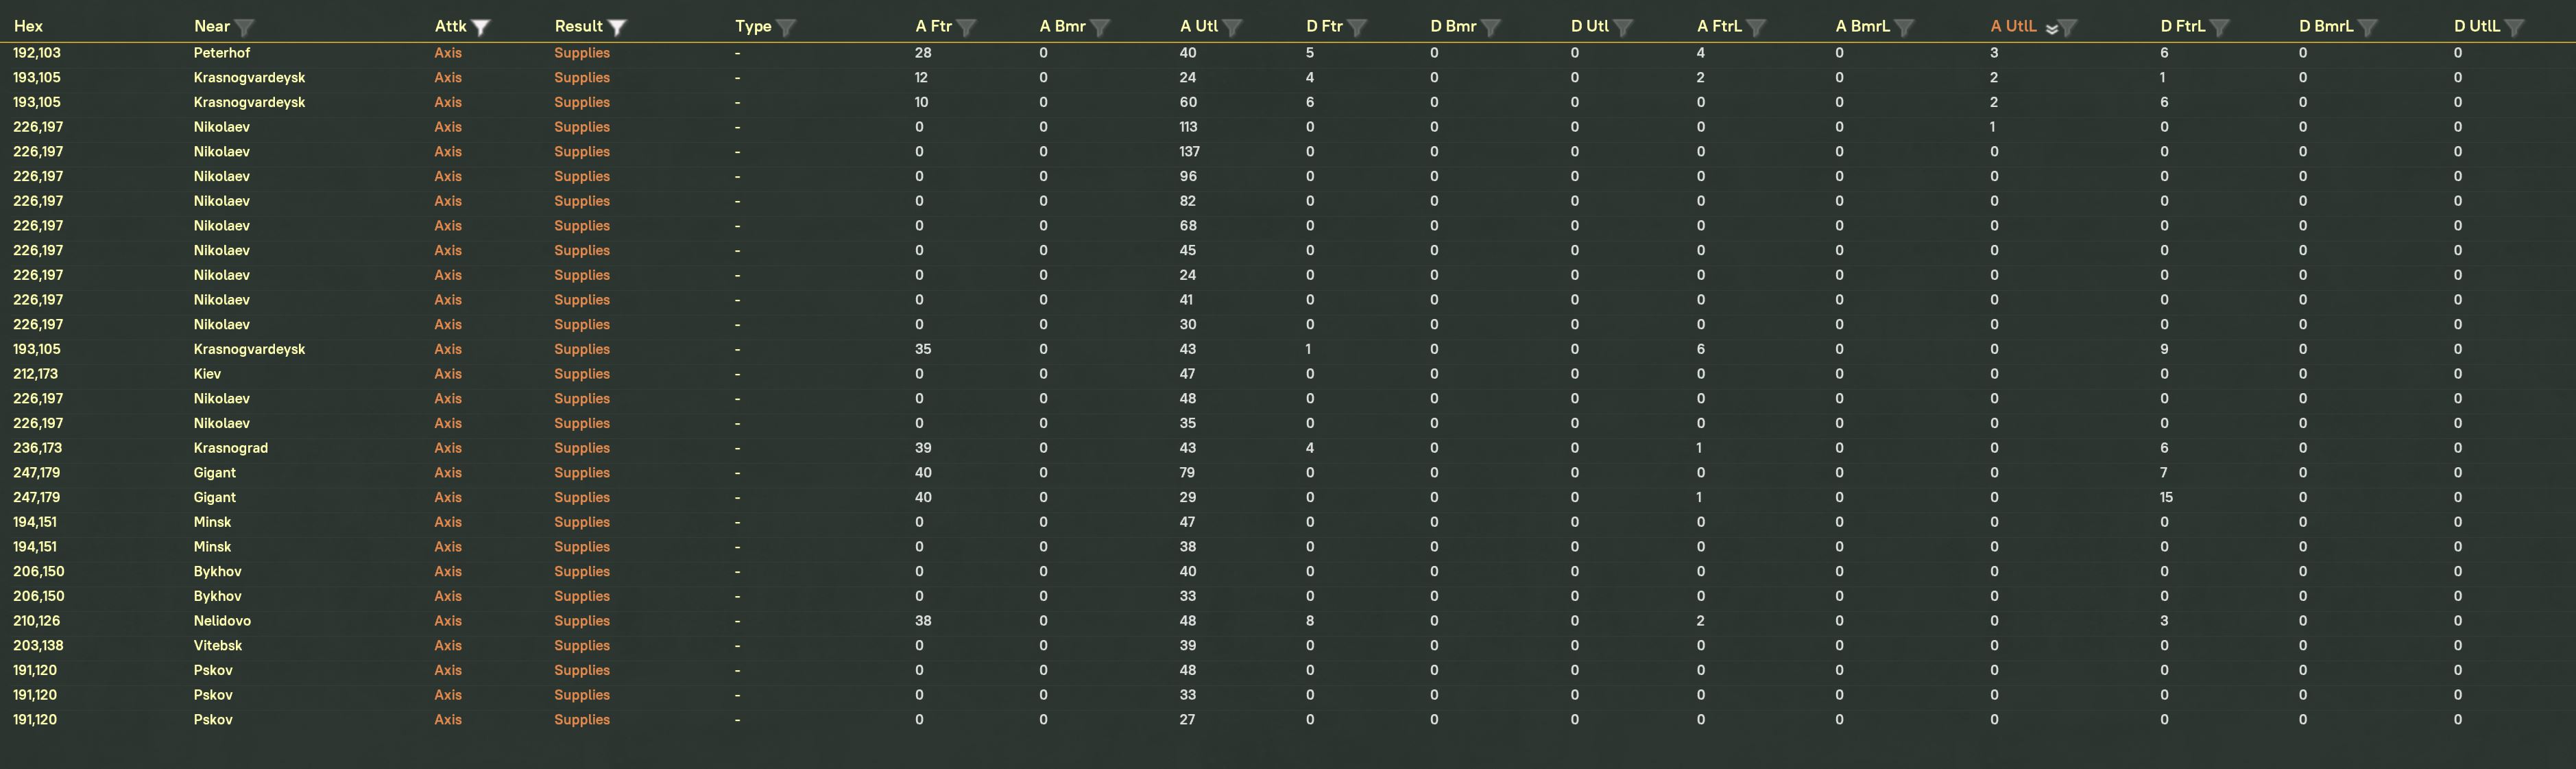
Task: Filter the A Bmr column
Action: pos(1100,27)
